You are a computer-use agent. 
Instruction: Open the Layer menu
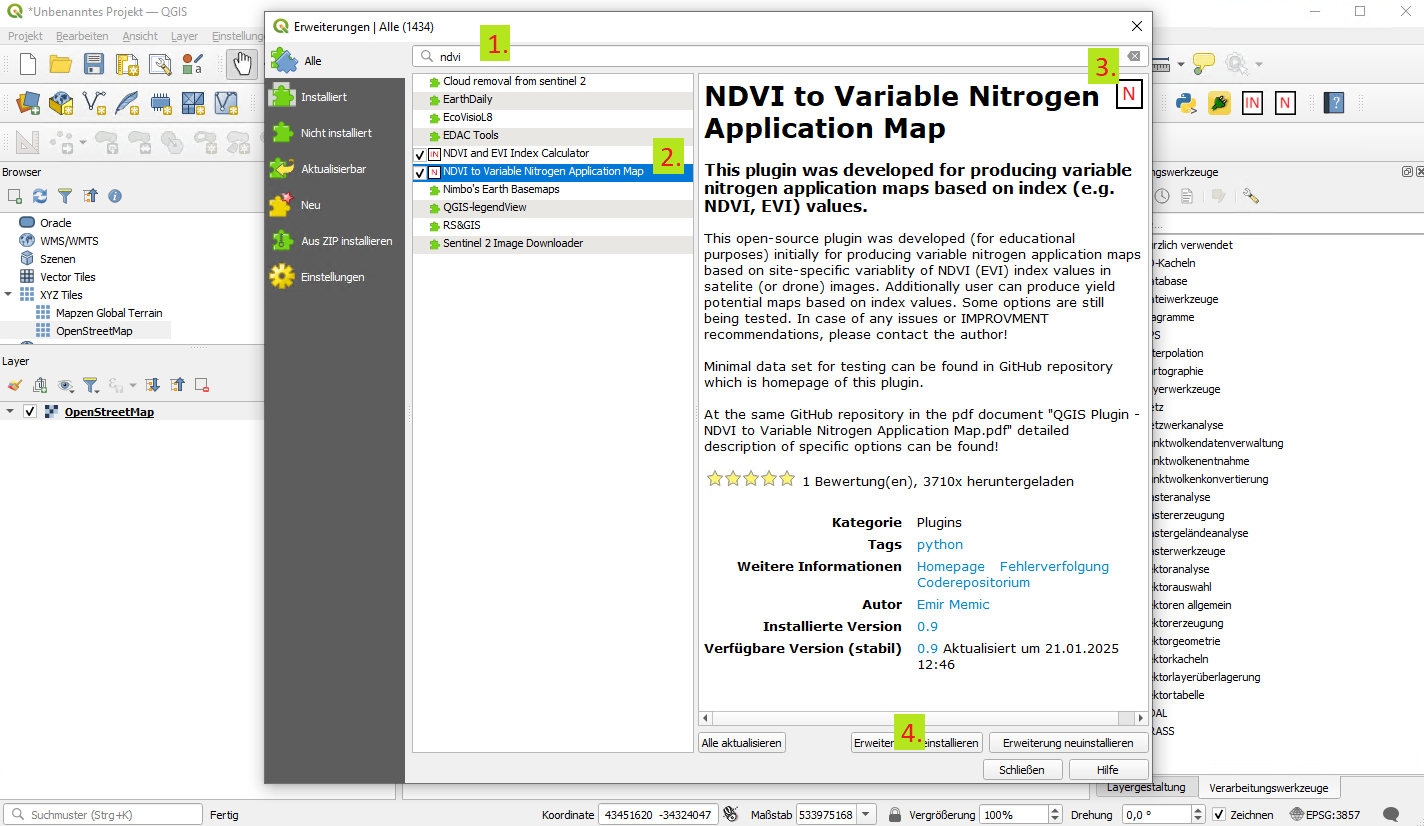tap(184, 36)
